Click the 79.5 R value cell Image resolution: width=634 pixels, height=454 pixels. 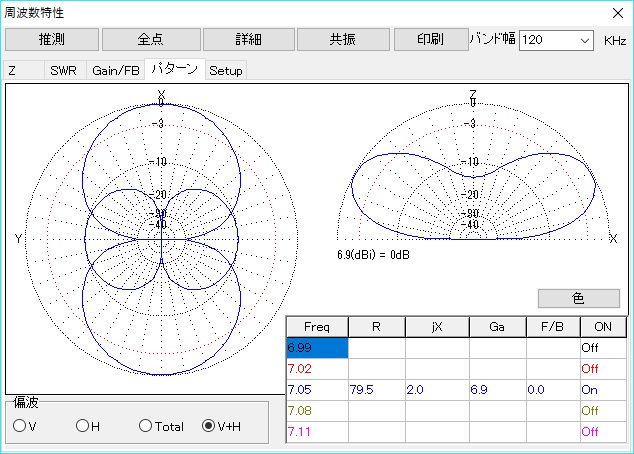tap(377, 390)
